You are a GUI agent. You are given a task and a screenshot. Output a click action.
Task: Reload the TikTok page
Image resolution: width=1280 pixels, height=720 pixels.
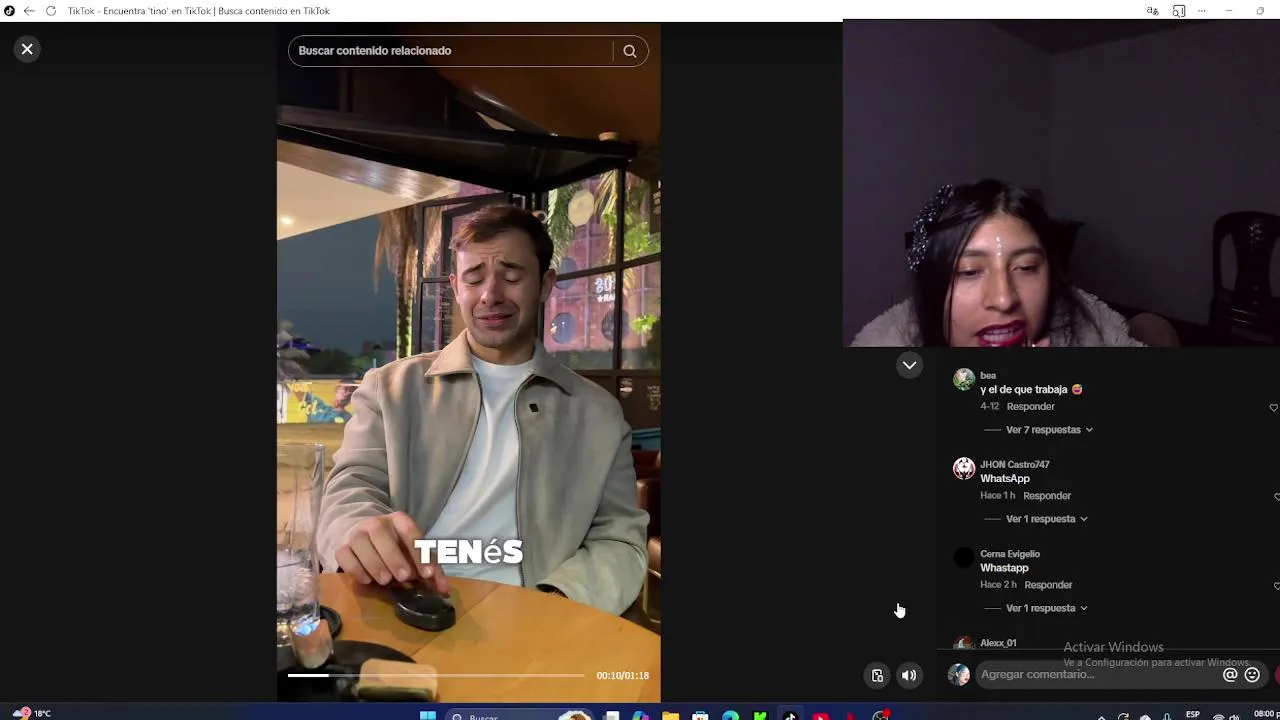click(51, 11)
